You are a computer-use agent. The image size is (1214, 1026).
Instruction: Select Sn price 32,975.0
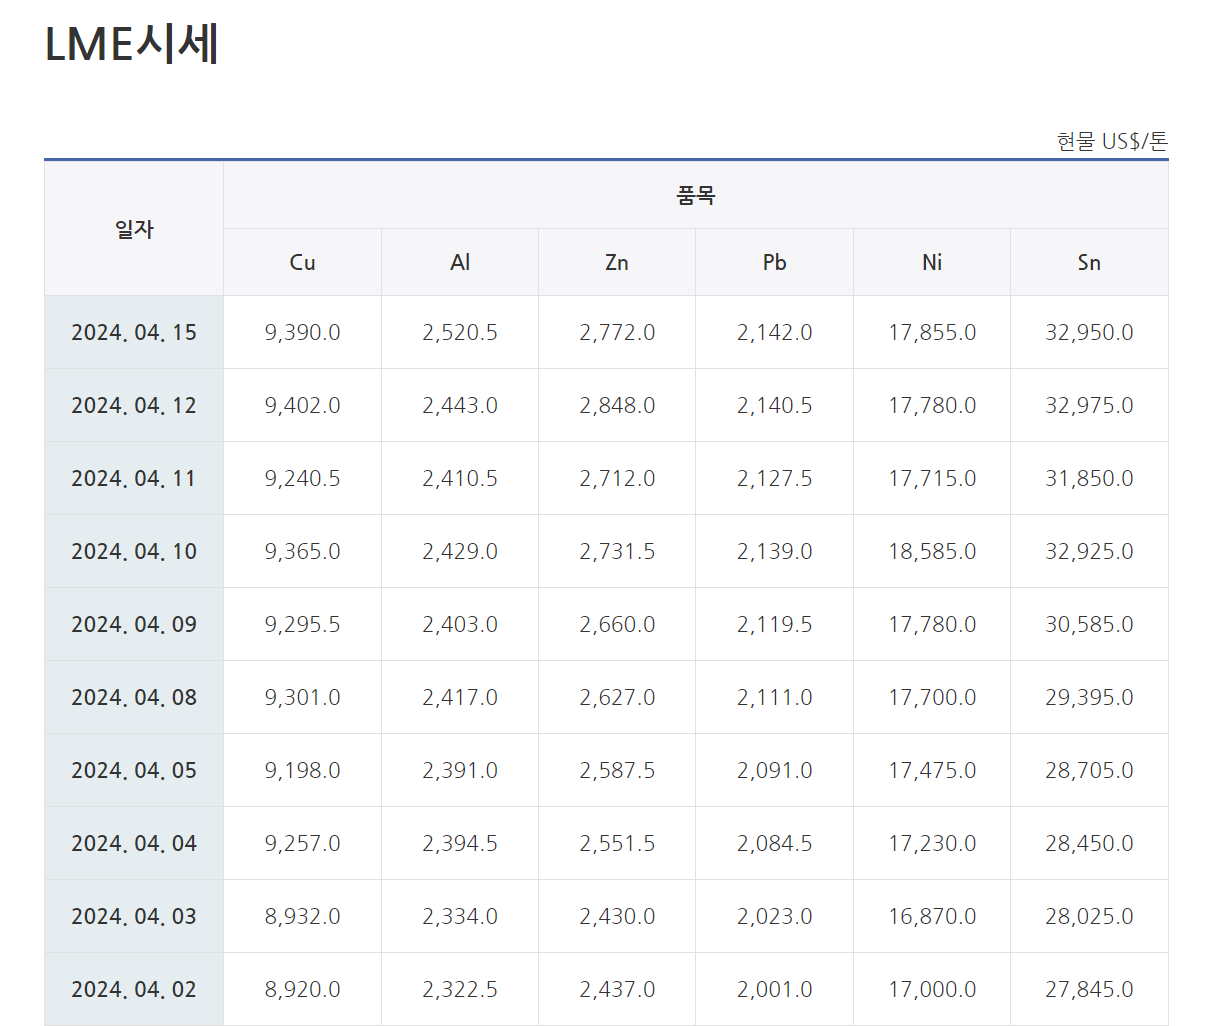click(1089, 406)
